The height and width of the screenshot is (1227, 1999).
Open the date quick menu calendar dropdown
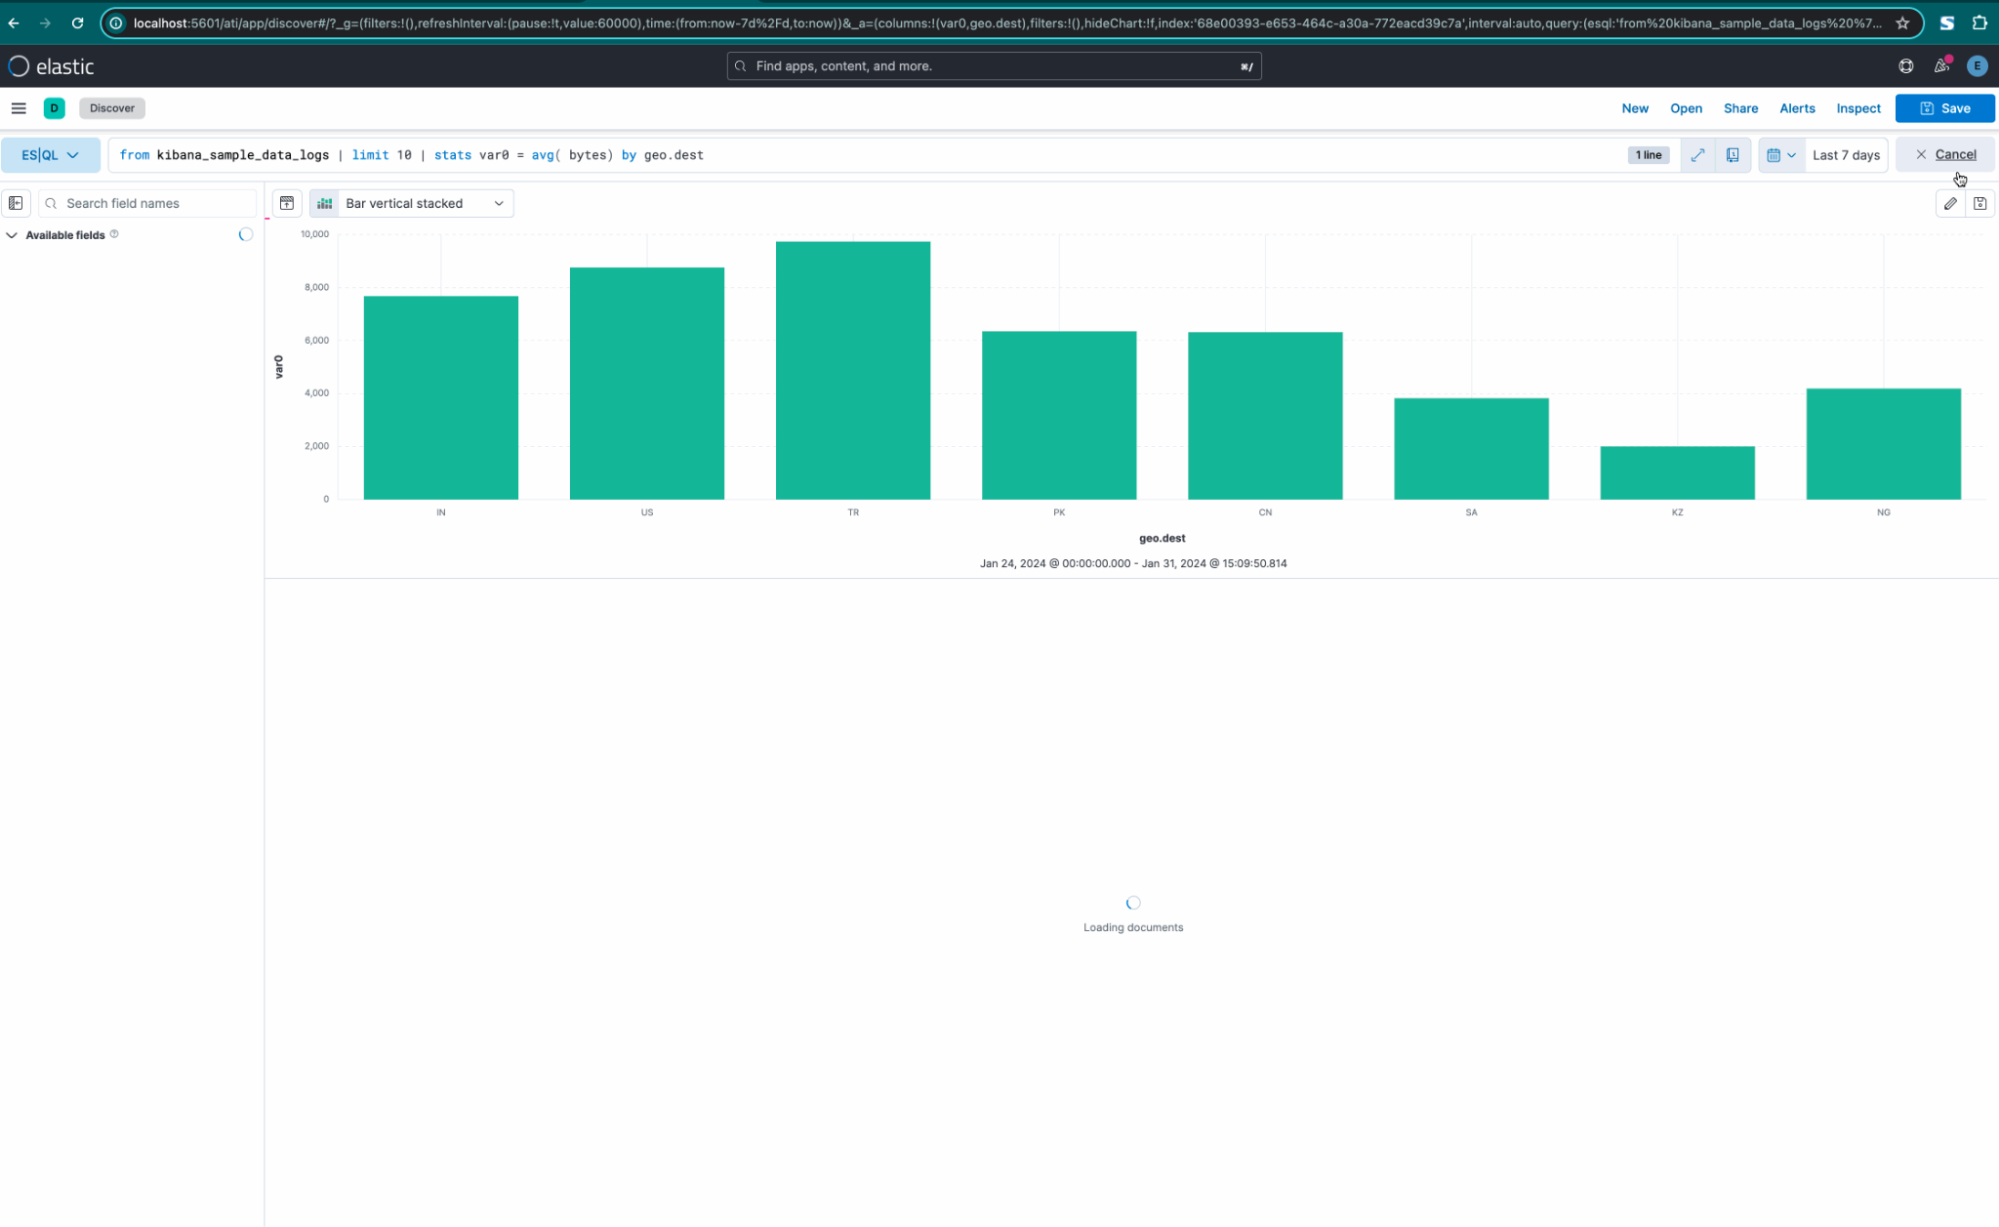coord(1781,155)
